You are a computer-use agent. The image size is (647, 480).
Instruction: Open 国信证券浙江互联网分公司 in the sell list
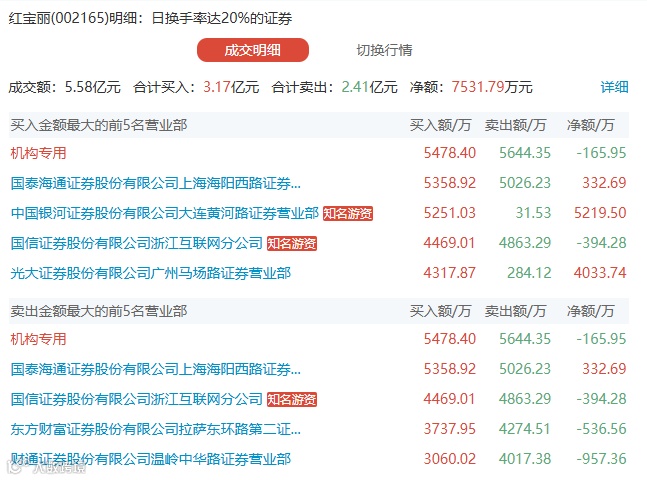(137, 399)
